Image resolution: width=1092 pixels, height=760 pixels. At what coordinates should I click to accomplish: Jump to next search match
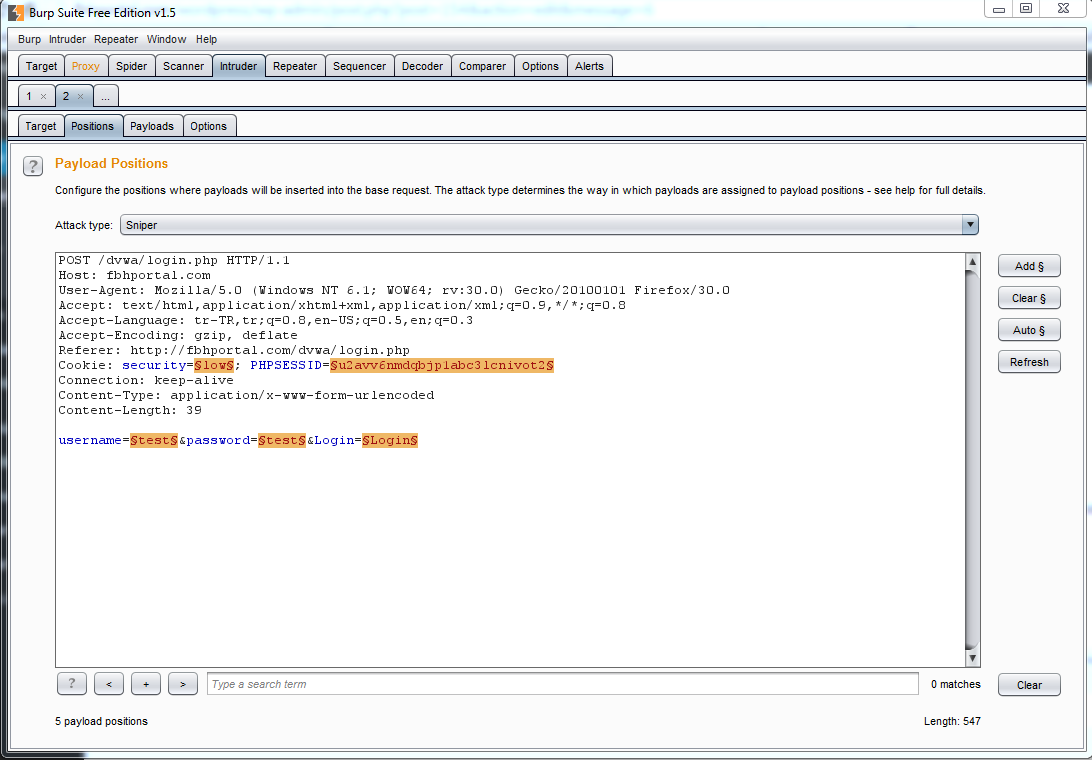point(182,684)
